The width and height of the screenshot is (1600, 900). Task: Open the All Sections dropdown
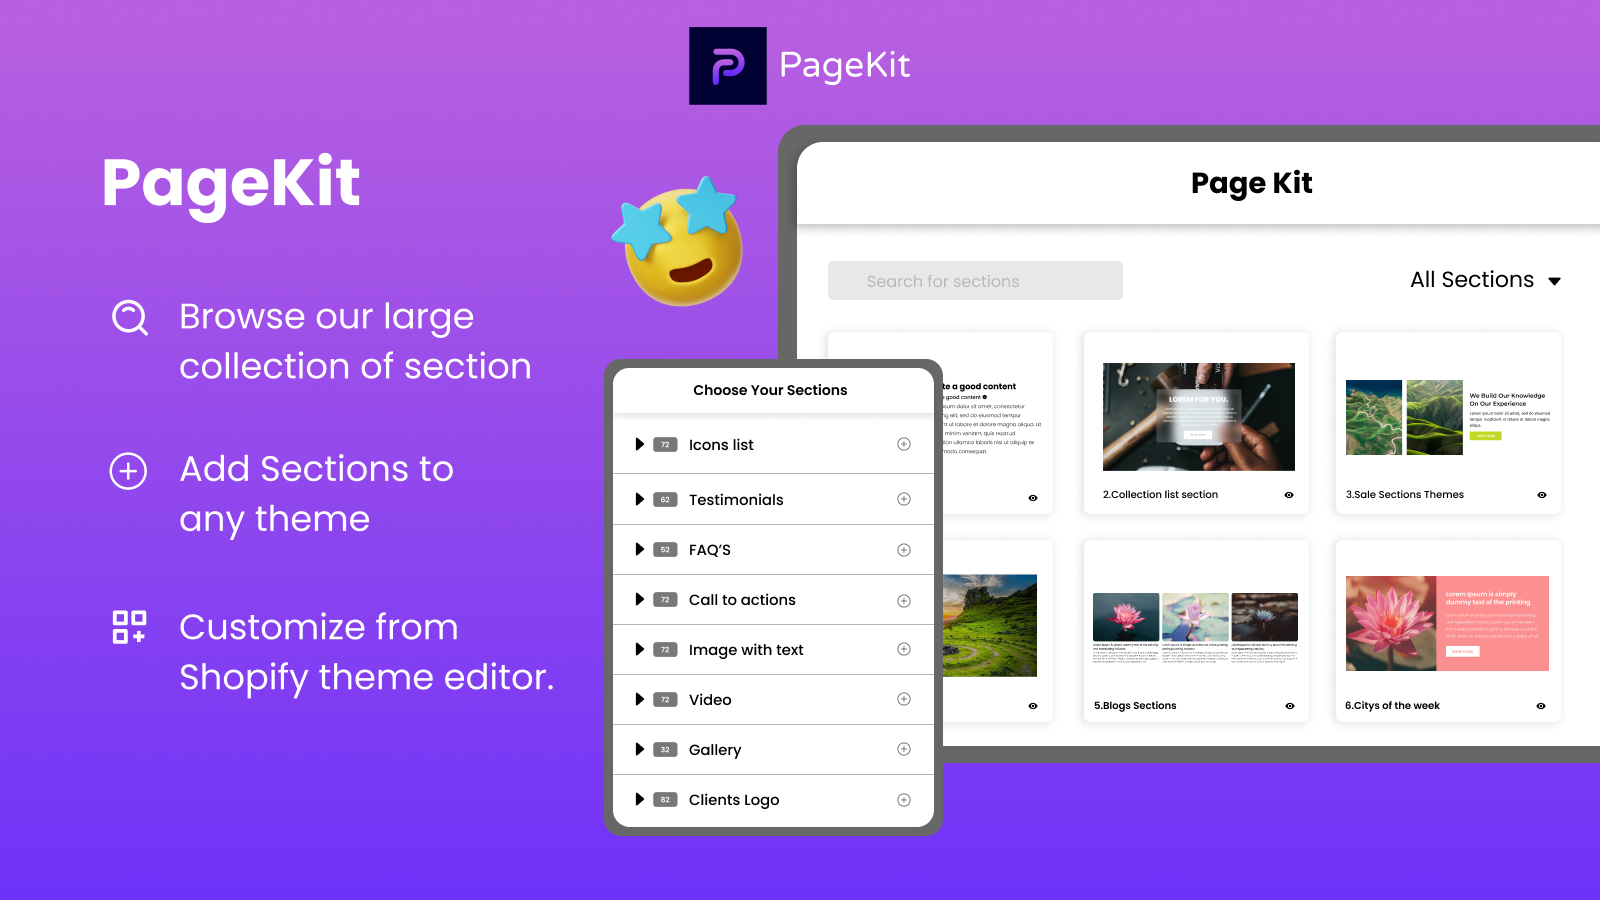click(1485, 280)
